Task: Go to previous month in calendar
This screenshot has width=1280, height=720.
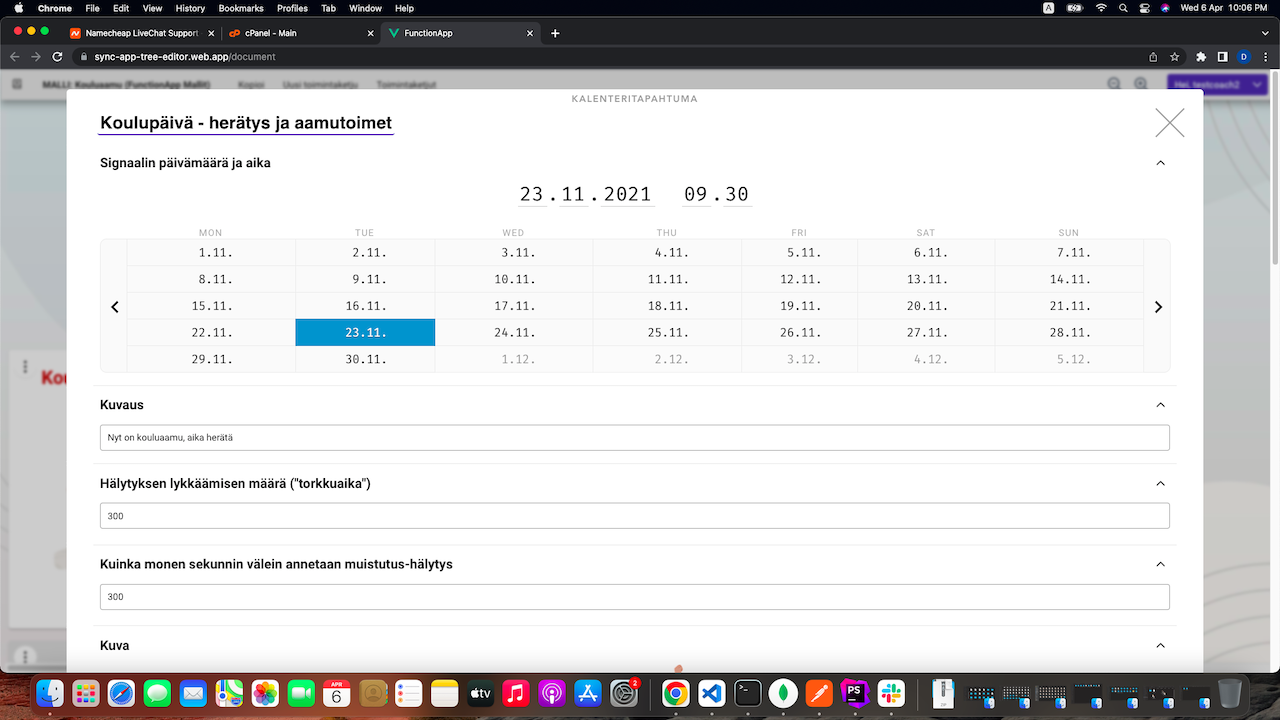Action: click(115, 307)
